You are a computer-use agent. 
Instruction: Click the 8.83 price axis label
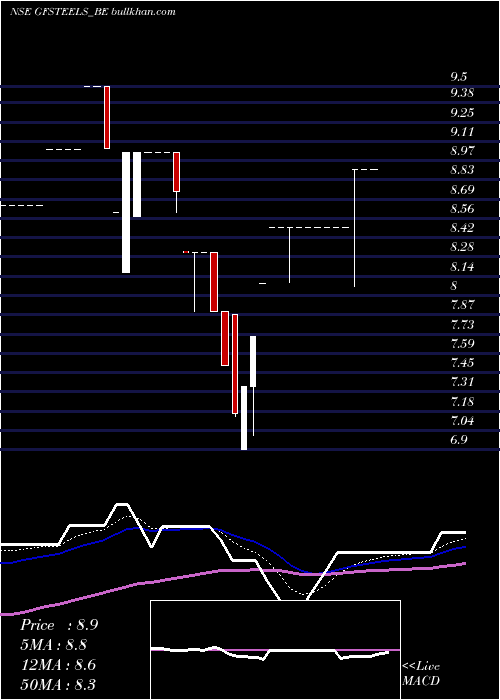pos(462,170)
